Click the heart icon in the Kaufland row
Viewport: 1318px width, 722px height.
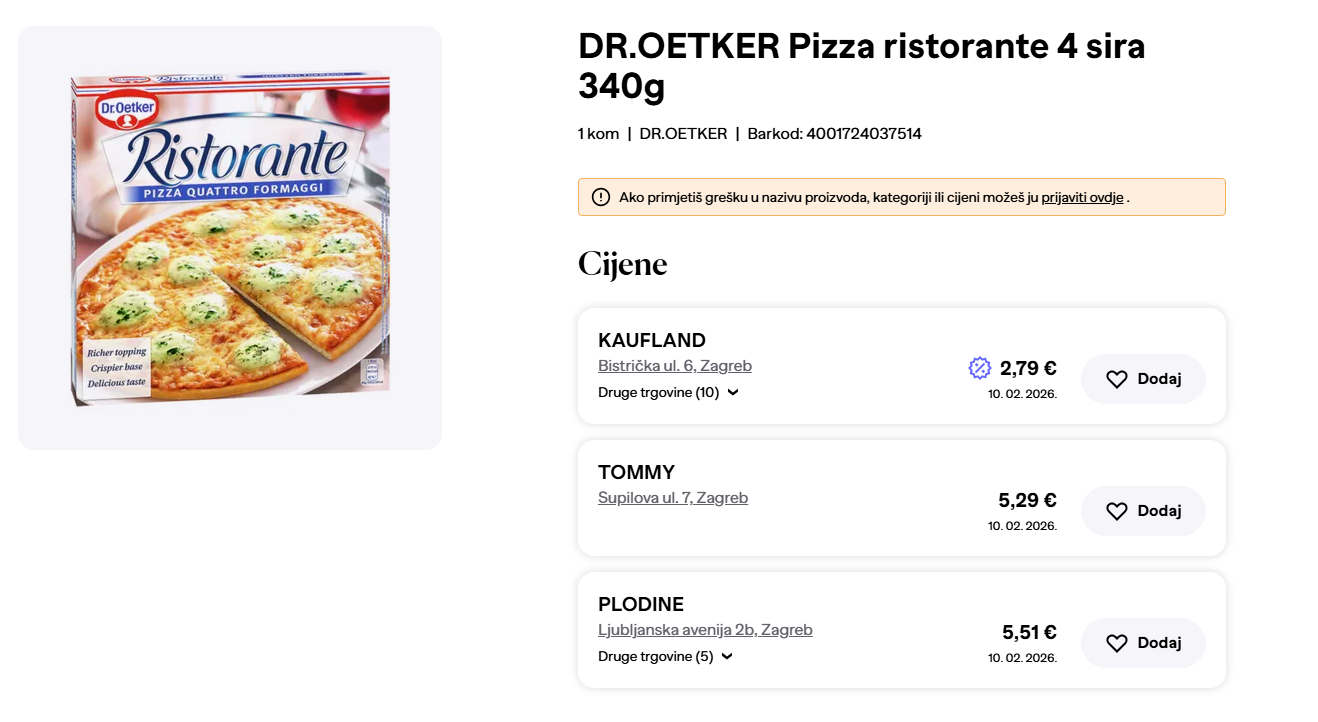1117,379
